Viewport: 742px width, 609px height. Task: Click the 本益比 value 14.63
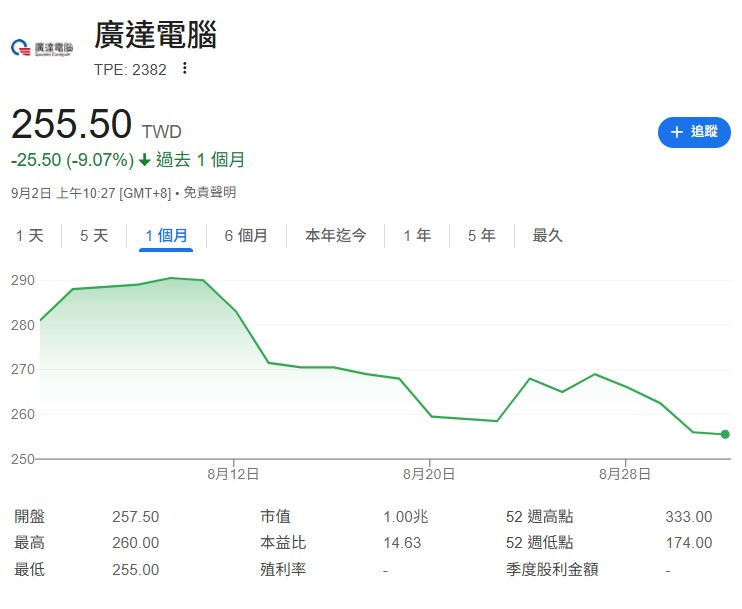(402, 543)
